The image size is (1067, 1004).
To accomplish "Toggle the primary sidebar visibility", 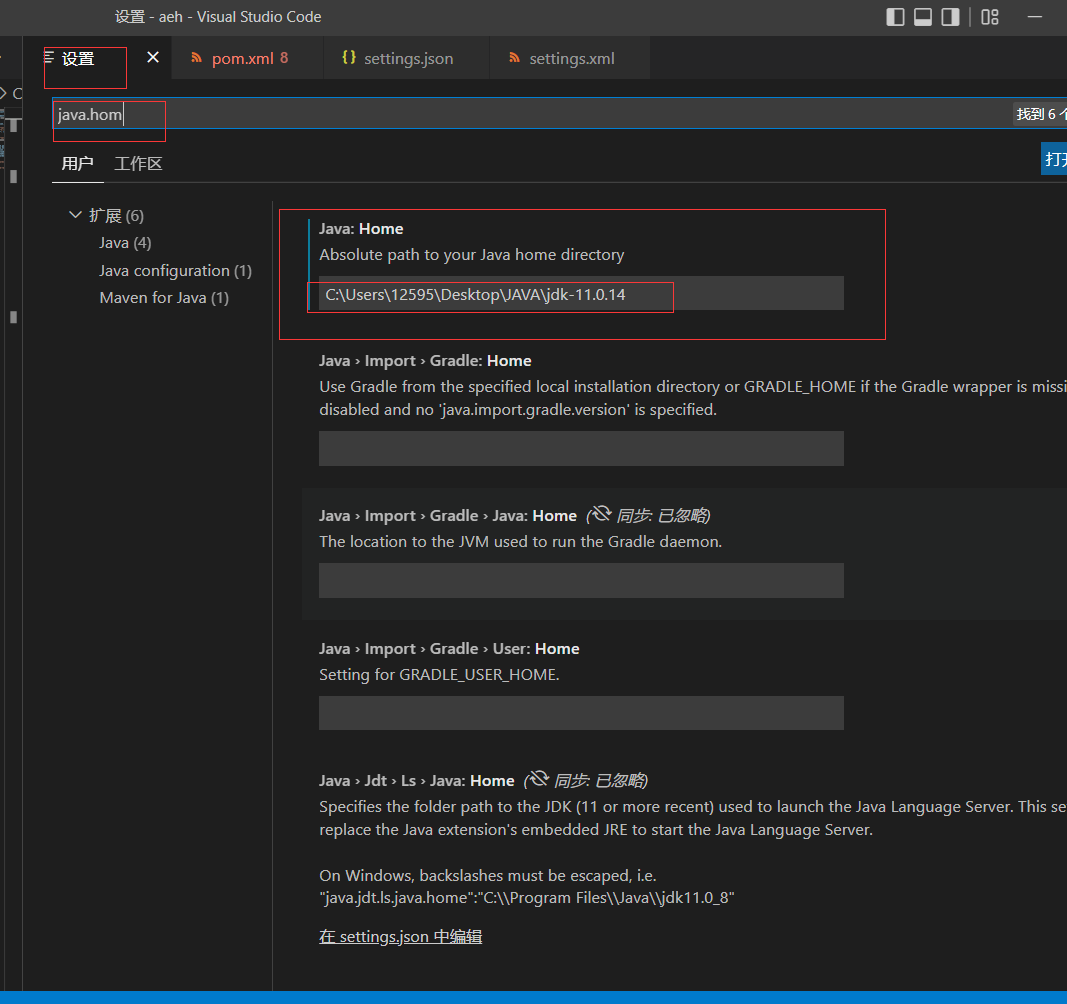I will [x=895, y=16].
